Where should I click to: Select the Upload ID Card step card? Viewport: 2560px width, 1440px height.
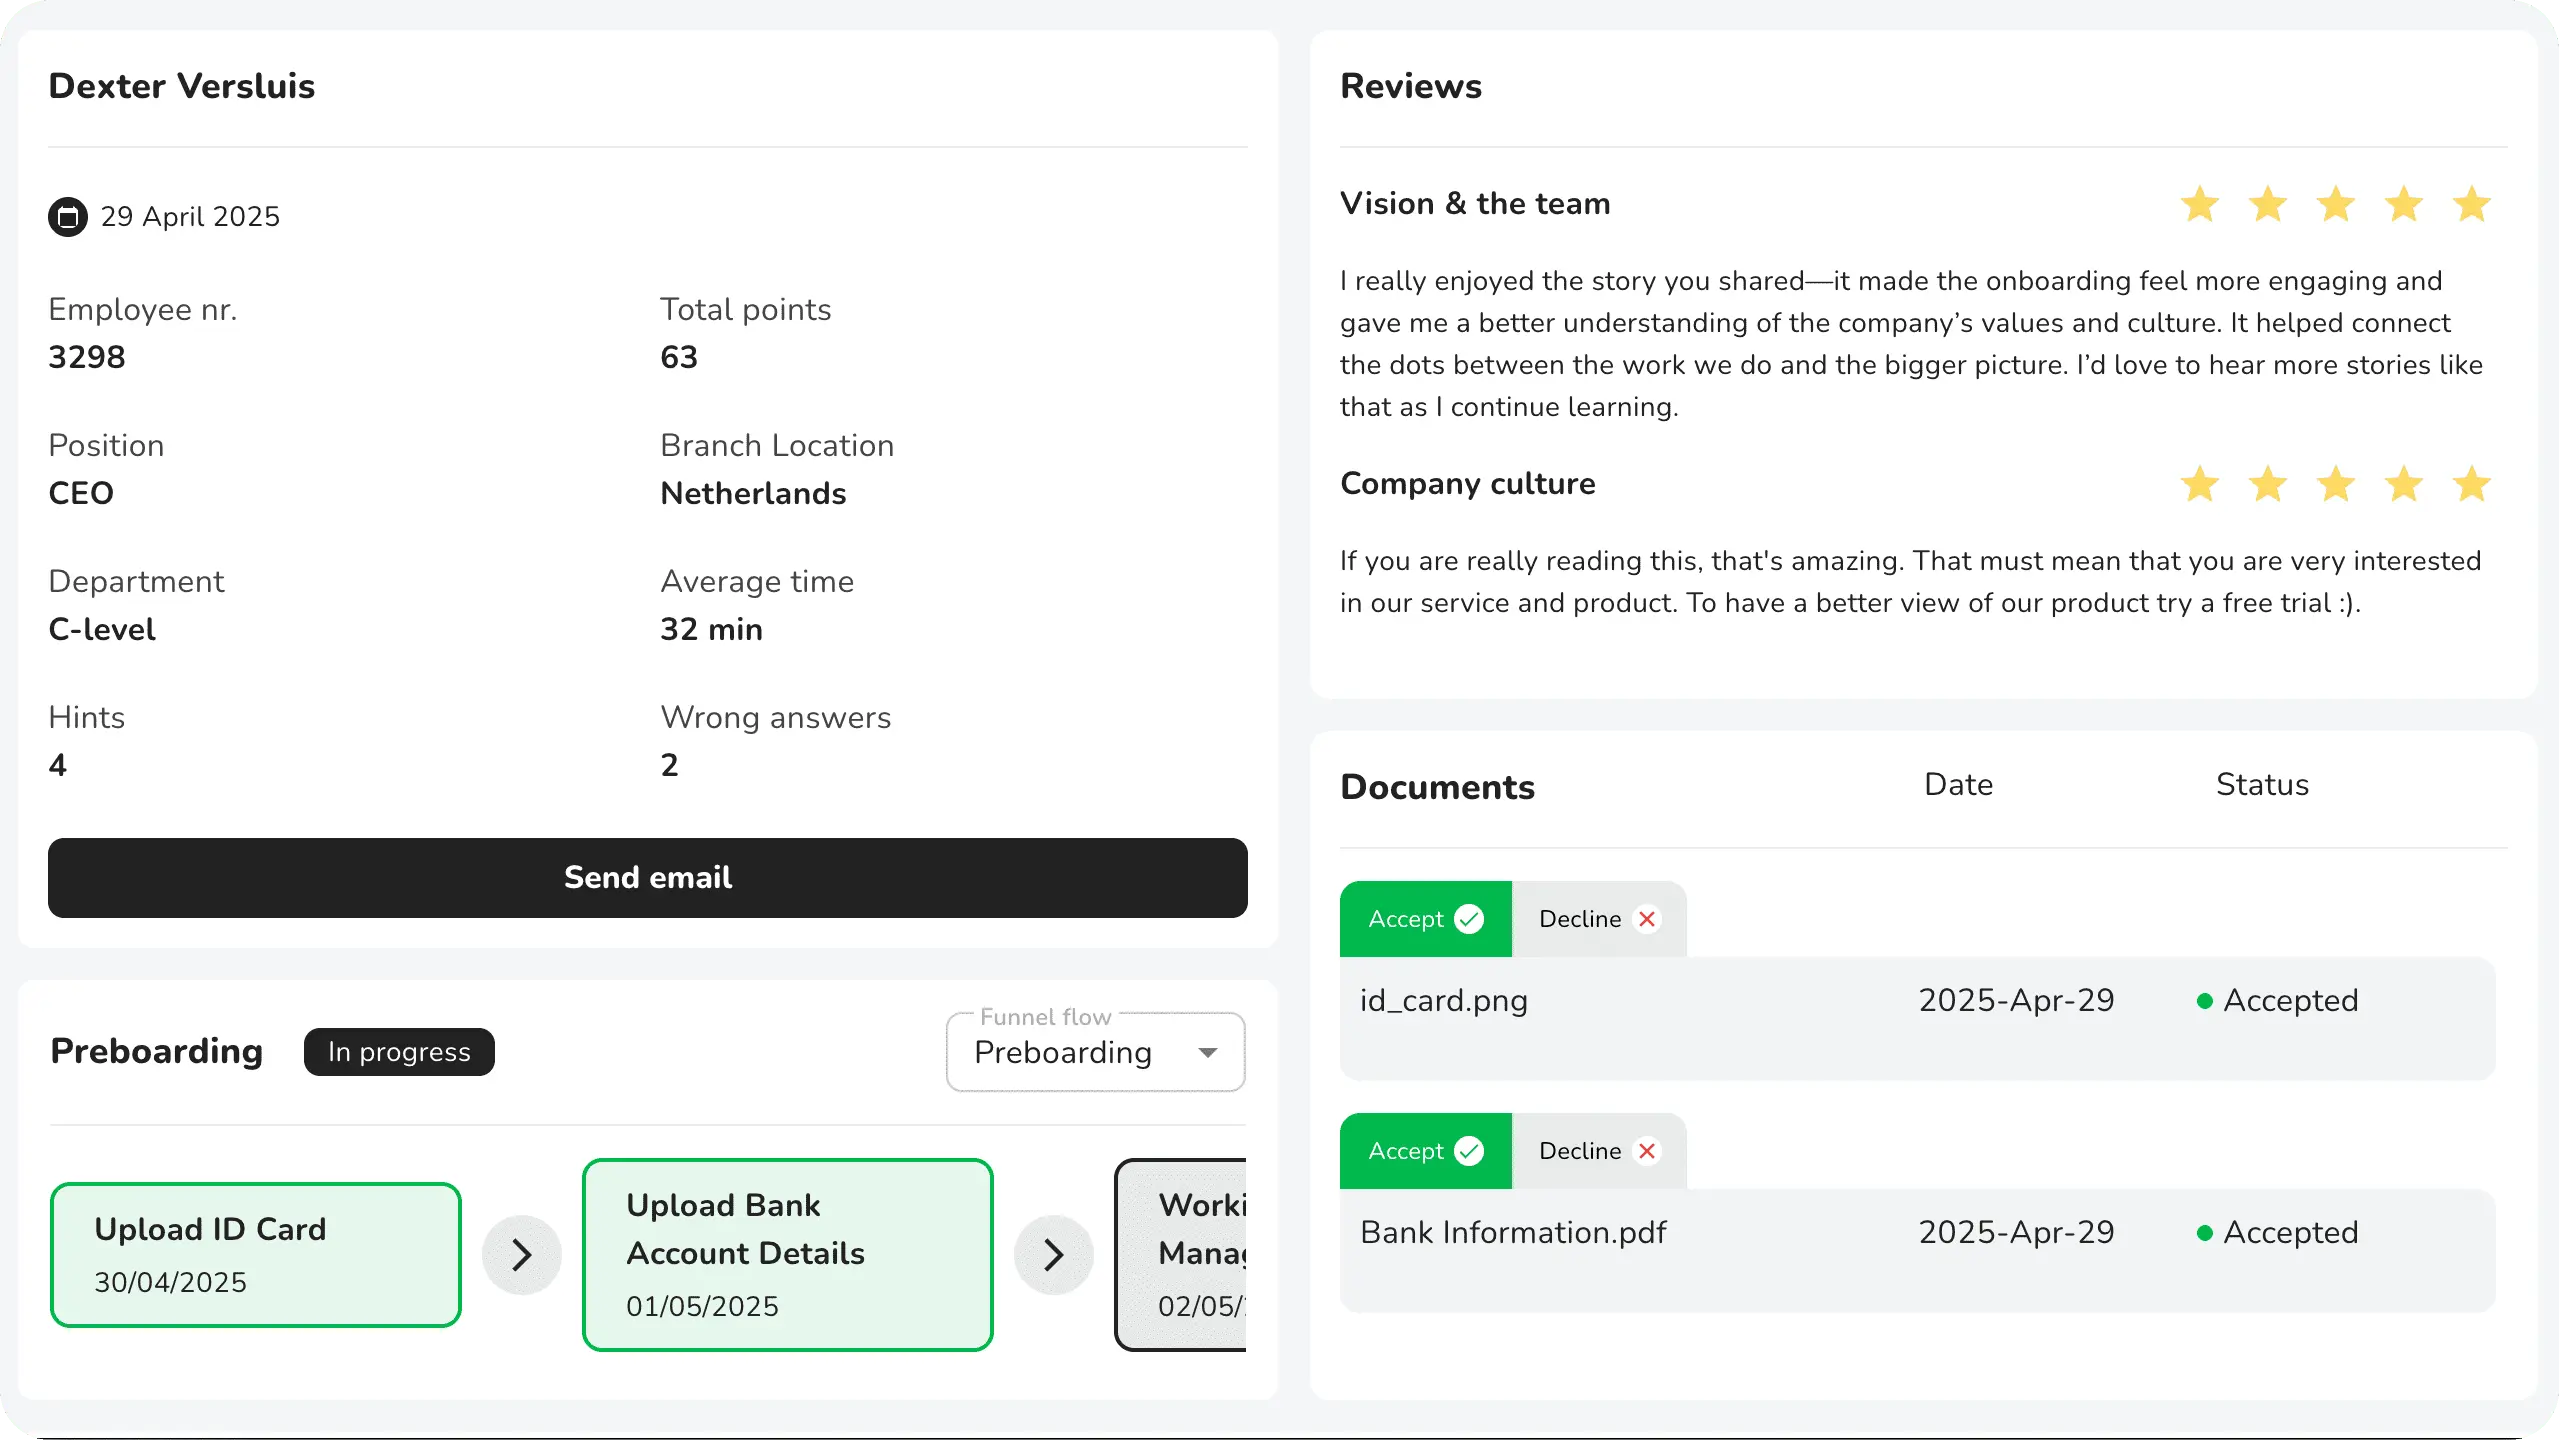255,1255
